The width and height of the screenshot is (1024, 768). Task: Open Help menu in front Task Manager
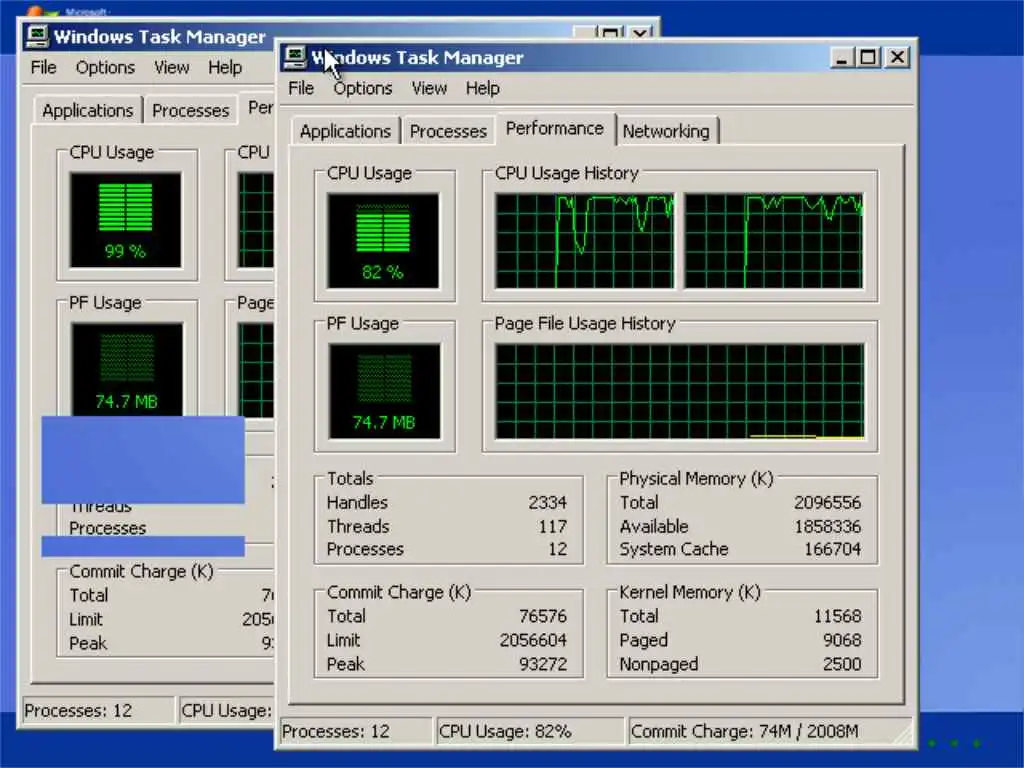click(483, 88)
